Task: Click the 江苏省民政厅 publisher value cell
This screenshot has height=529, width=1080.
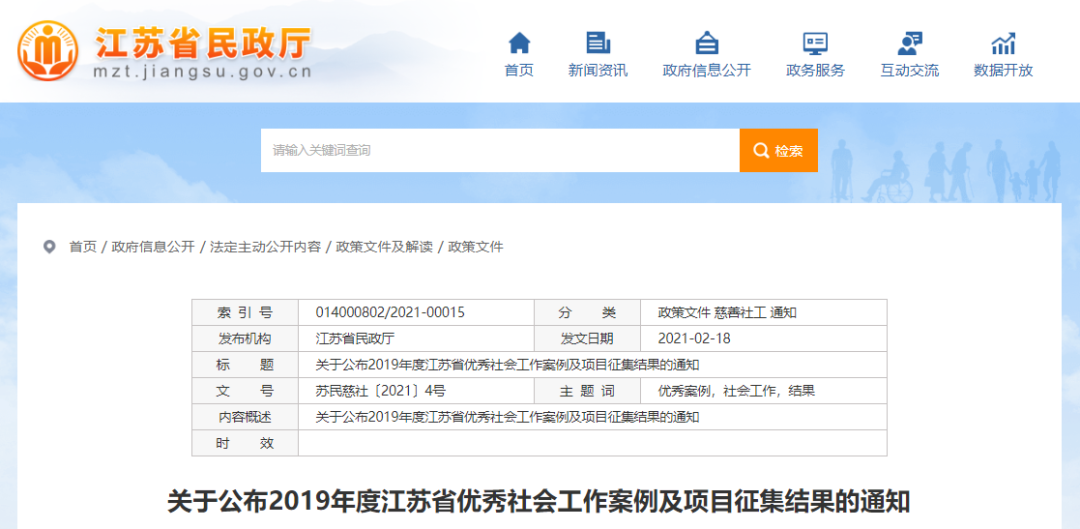Action: click(x=416, y=339)
